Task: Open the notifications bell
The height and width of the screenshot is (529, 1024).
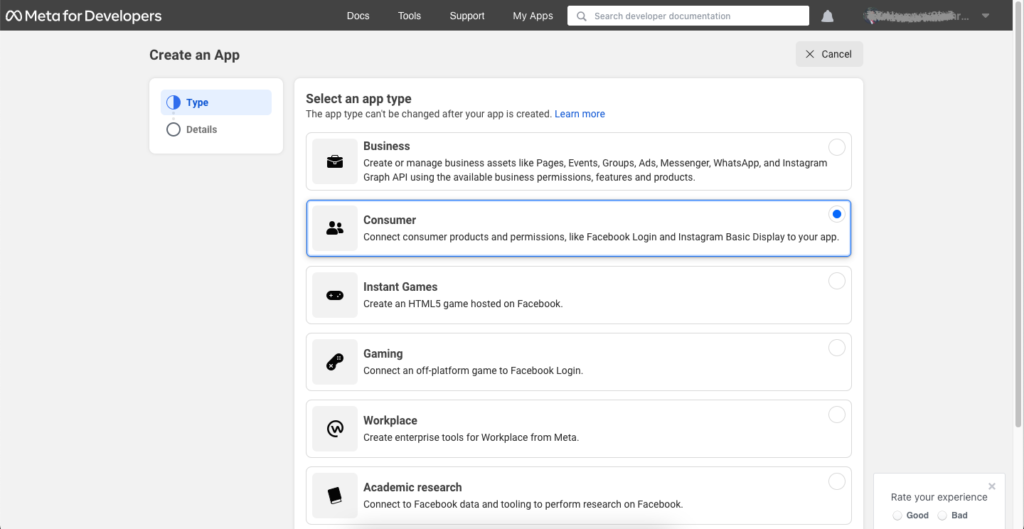Action: pos(827,16)
